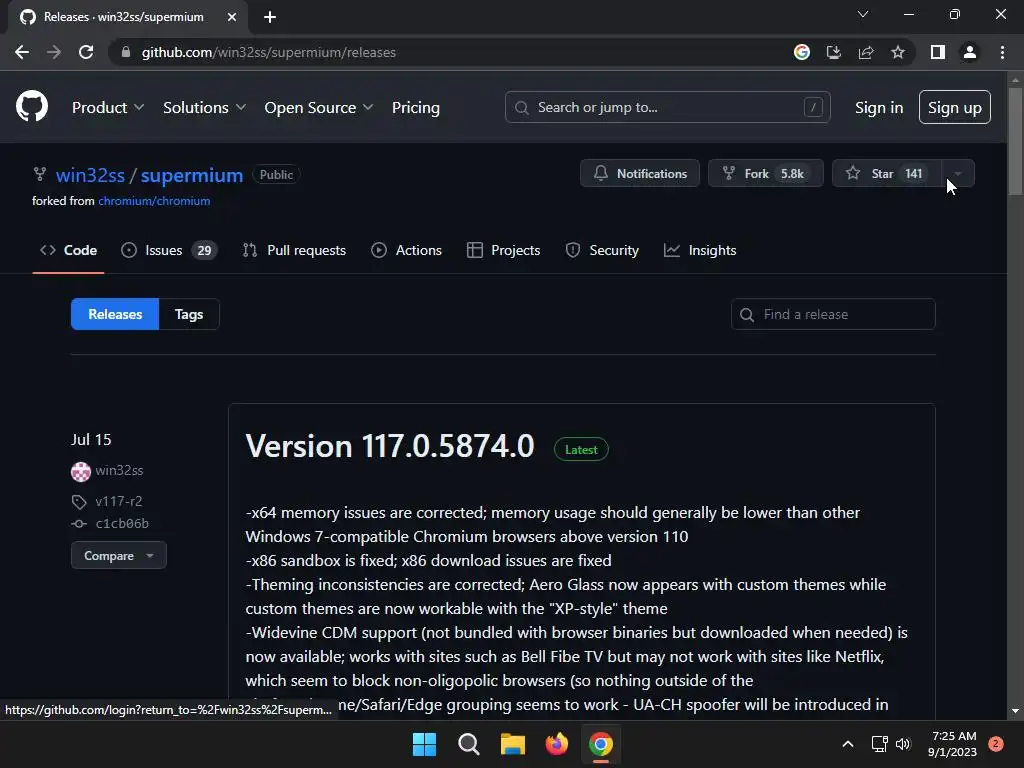Open Chrome three-dot menu

click(1002, 52)
